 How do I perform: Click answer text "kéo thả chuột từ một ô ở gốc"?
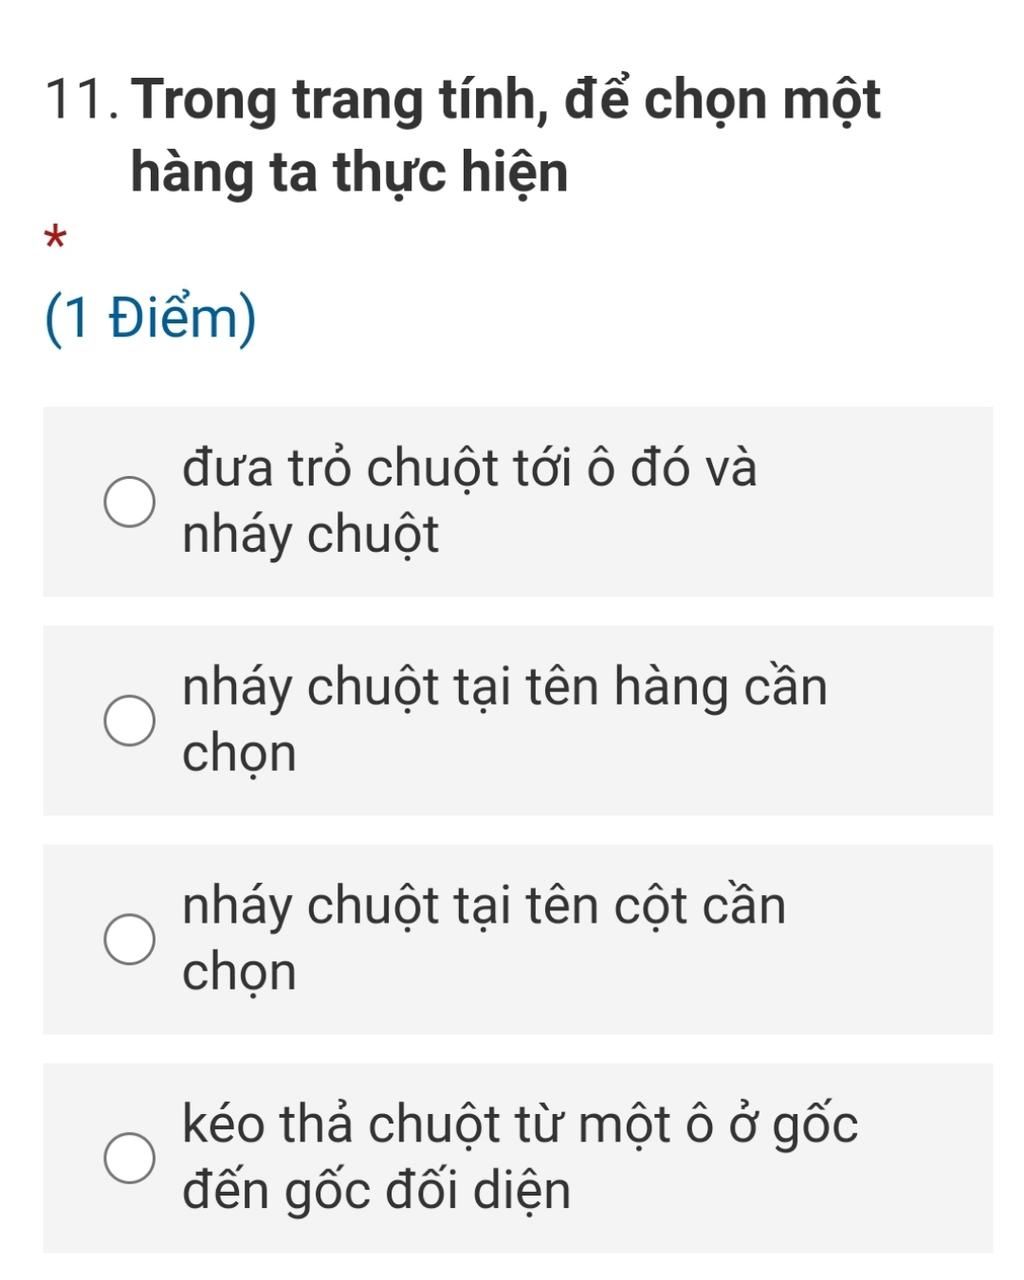click(x=519, y=1124)
